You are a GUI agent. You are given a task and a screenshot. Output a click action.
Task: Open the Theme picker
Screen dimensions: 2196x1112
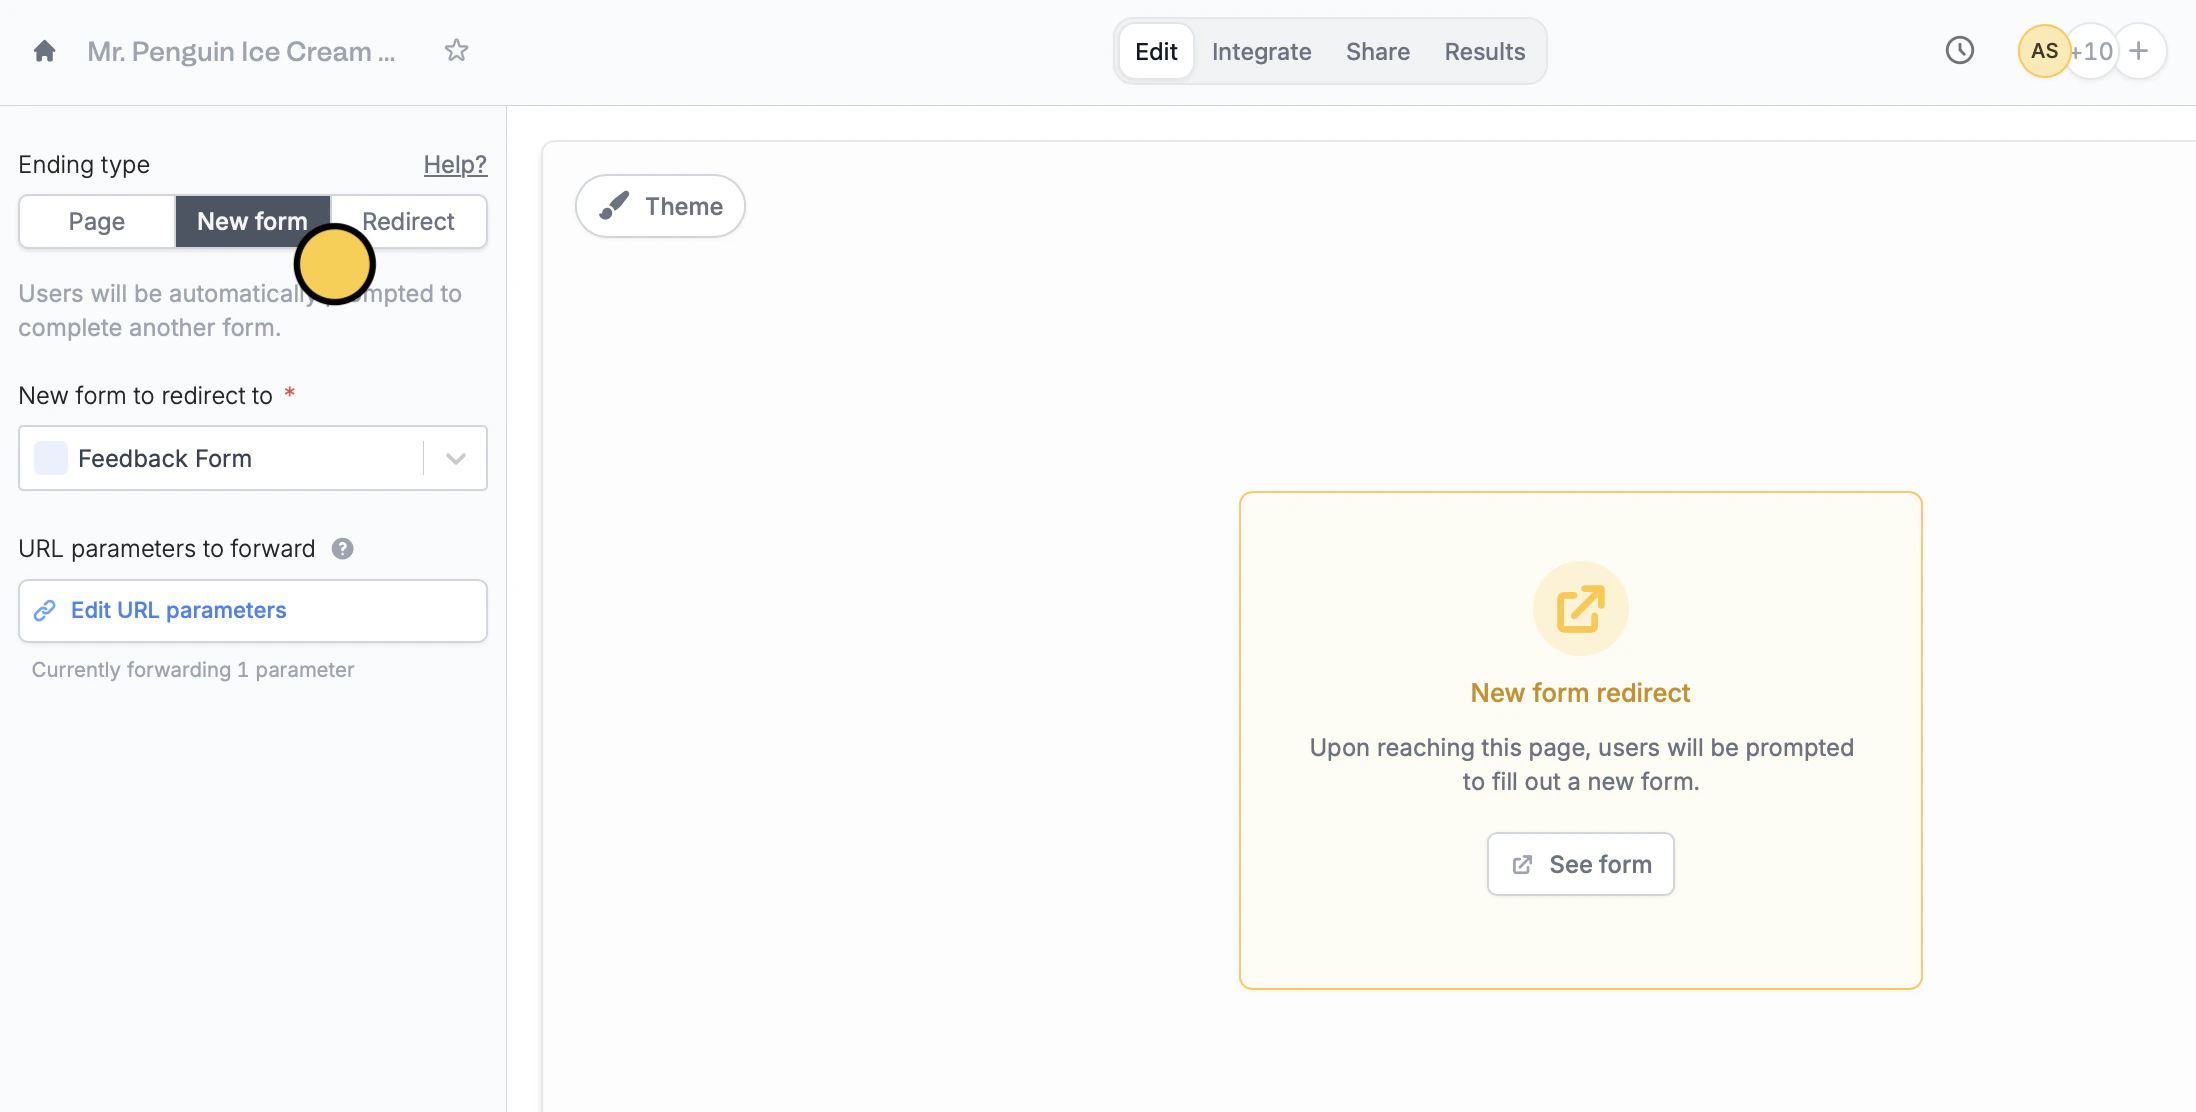(660, 206)
